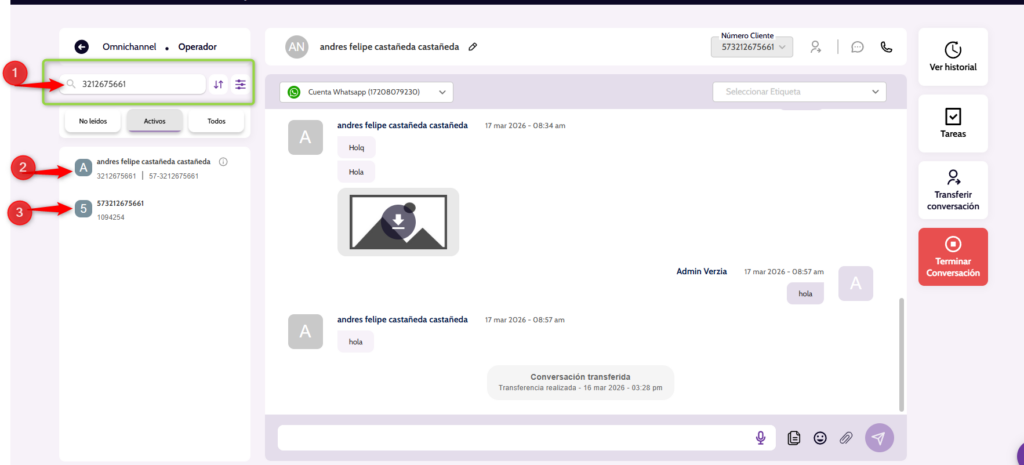Click the microphone voice message icon
1024x465 pixels.
pyautogui.click(x=760, y=438)
